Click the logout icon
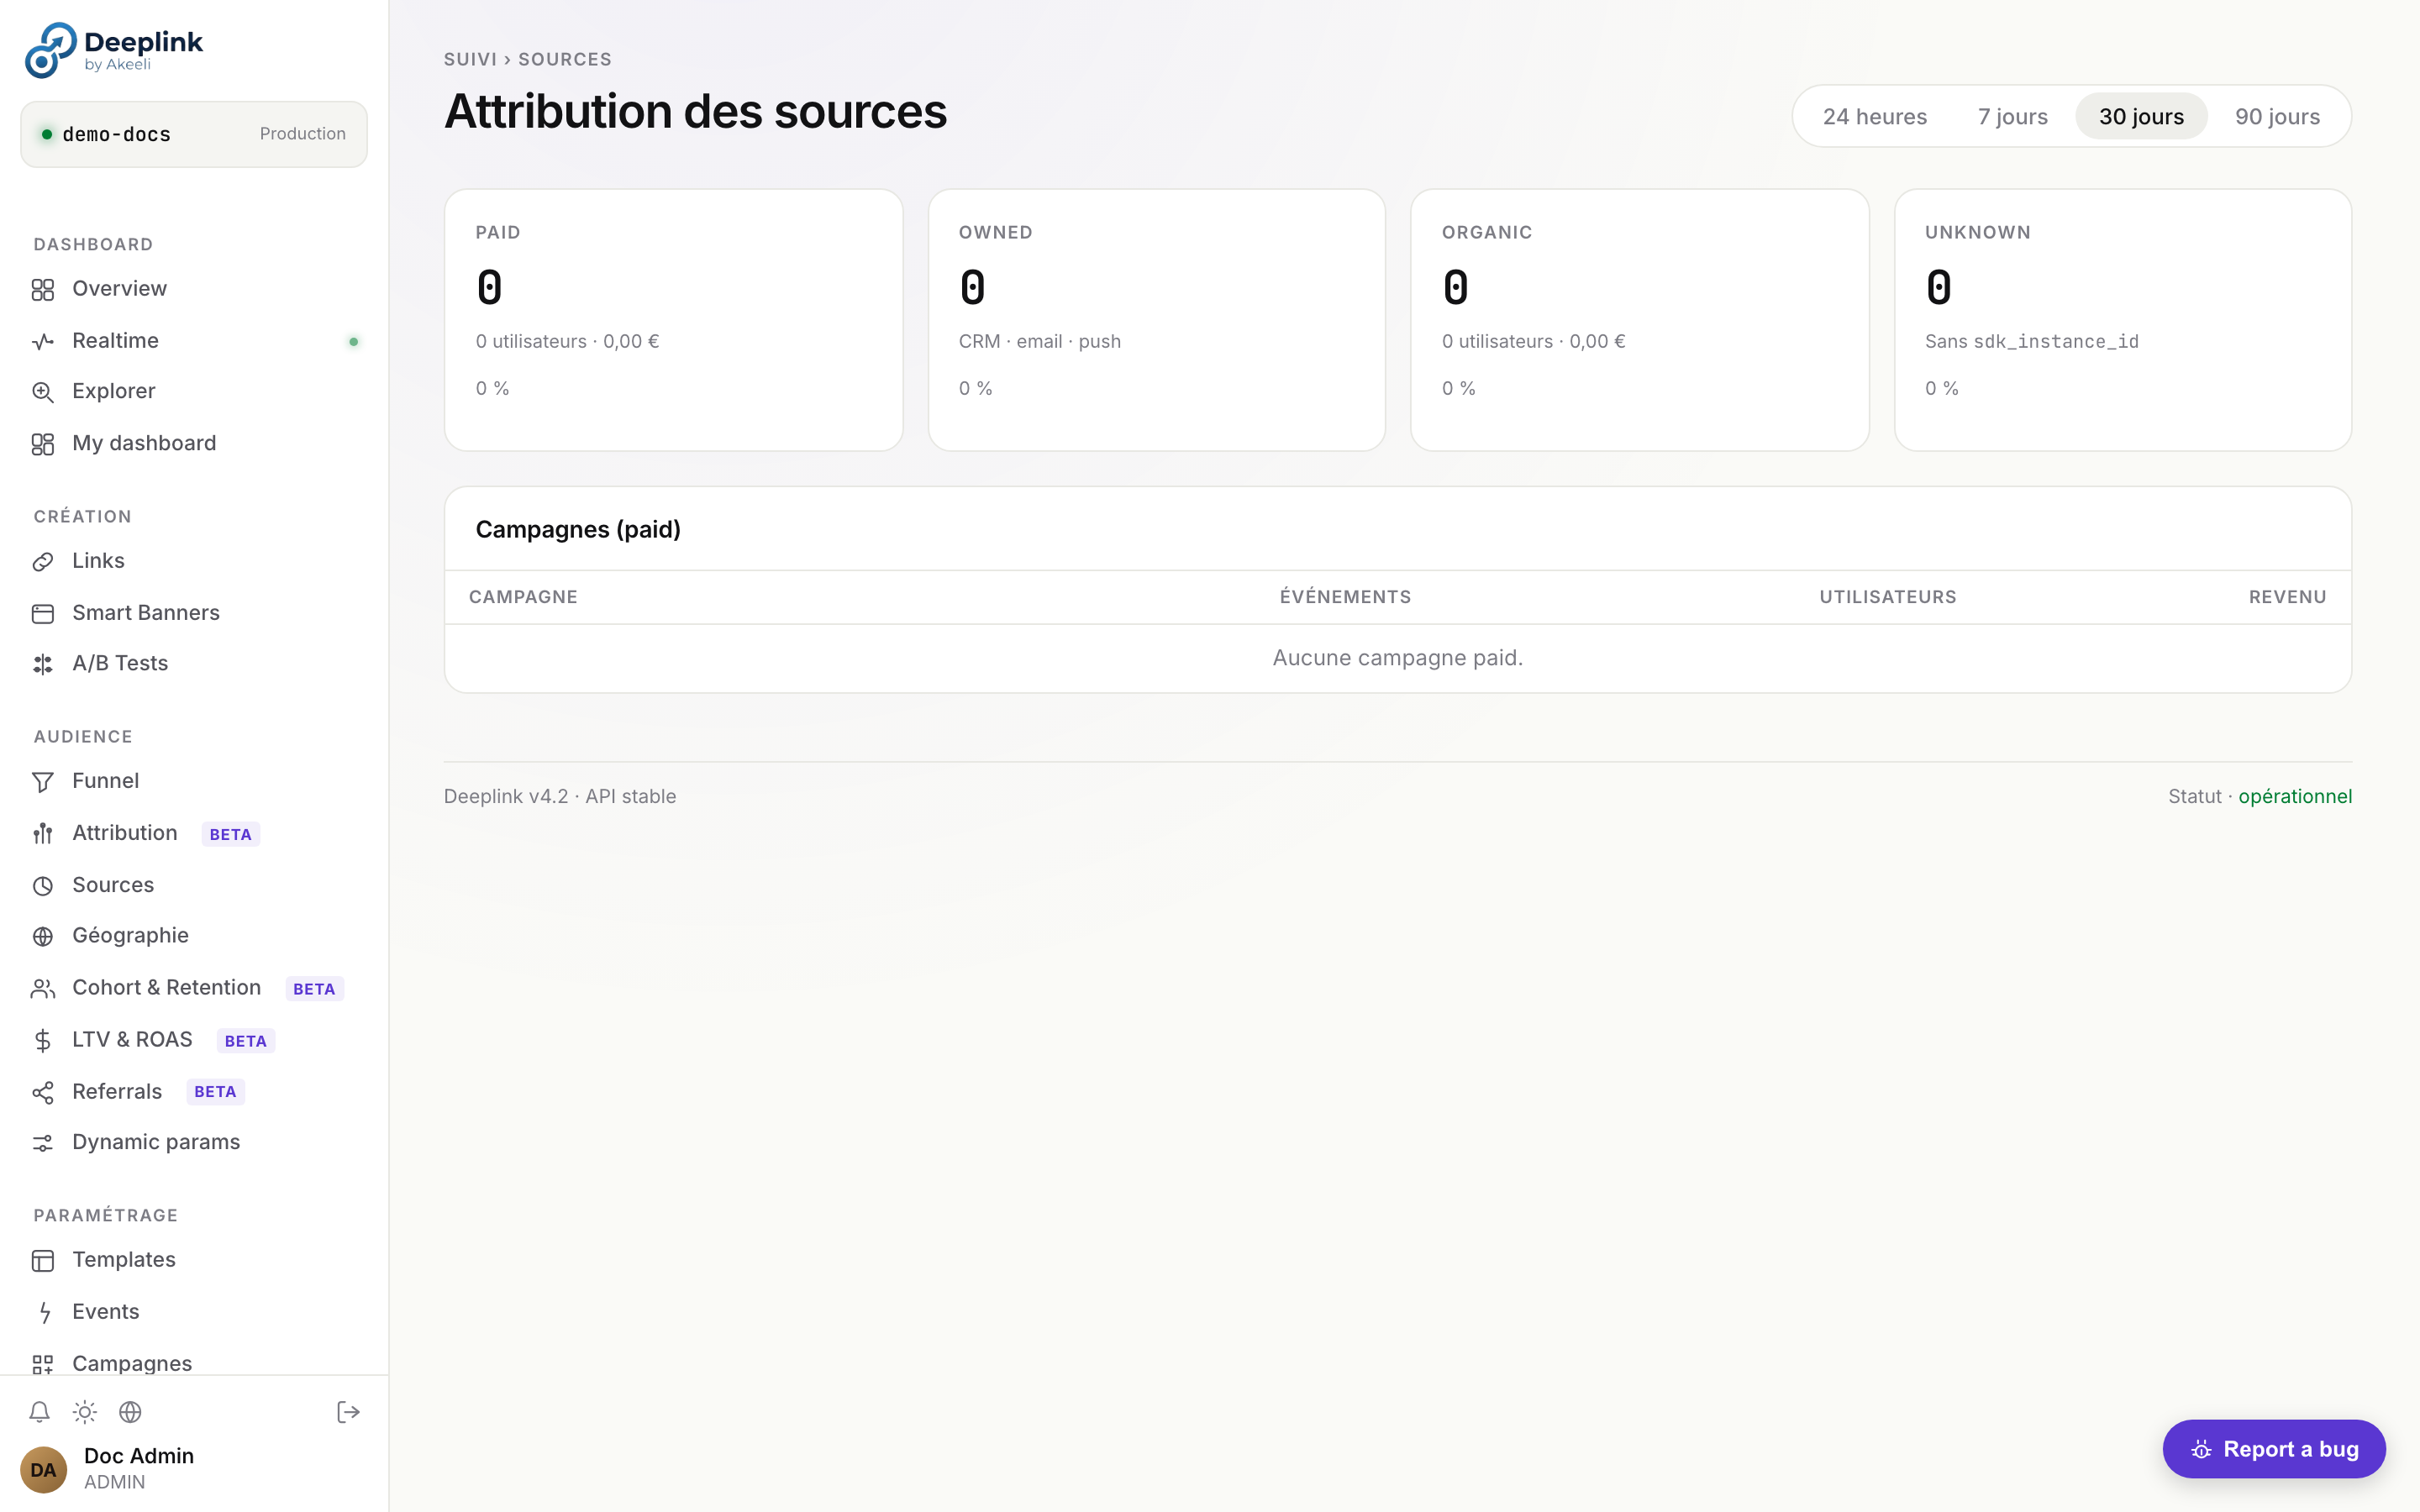Screen dimensions: 2420x1512 click(x=348, y=1412)
